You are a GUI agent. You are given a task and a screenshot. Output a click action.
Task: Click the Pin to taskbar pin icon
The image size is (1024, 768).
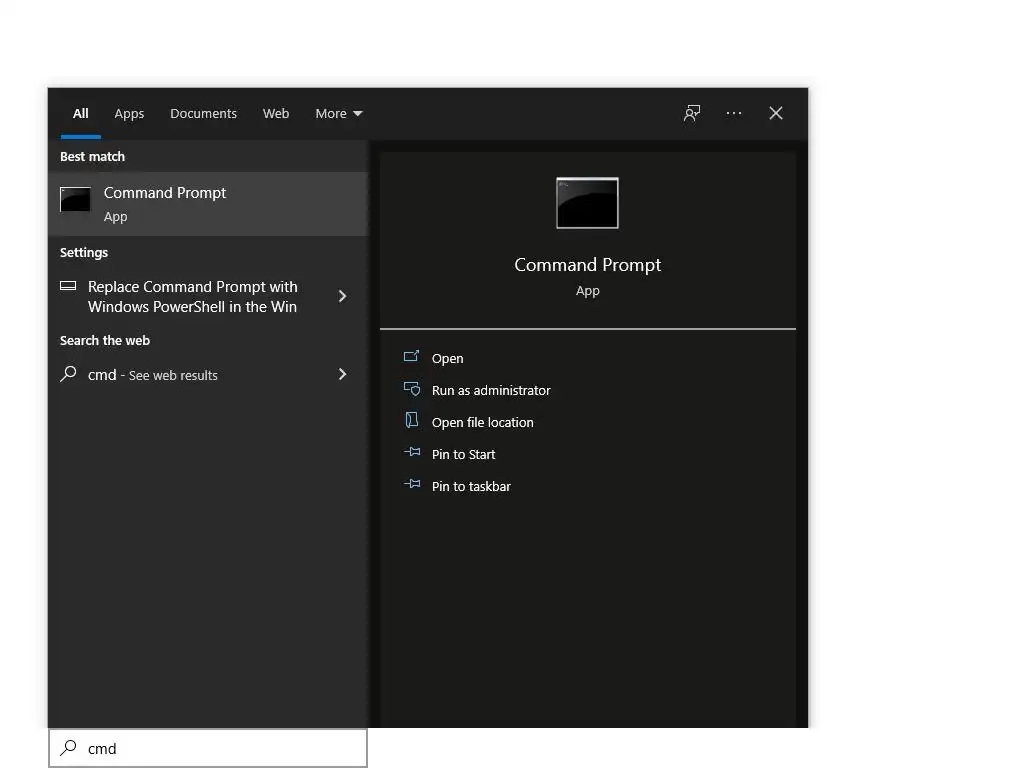tap(412, 484)
